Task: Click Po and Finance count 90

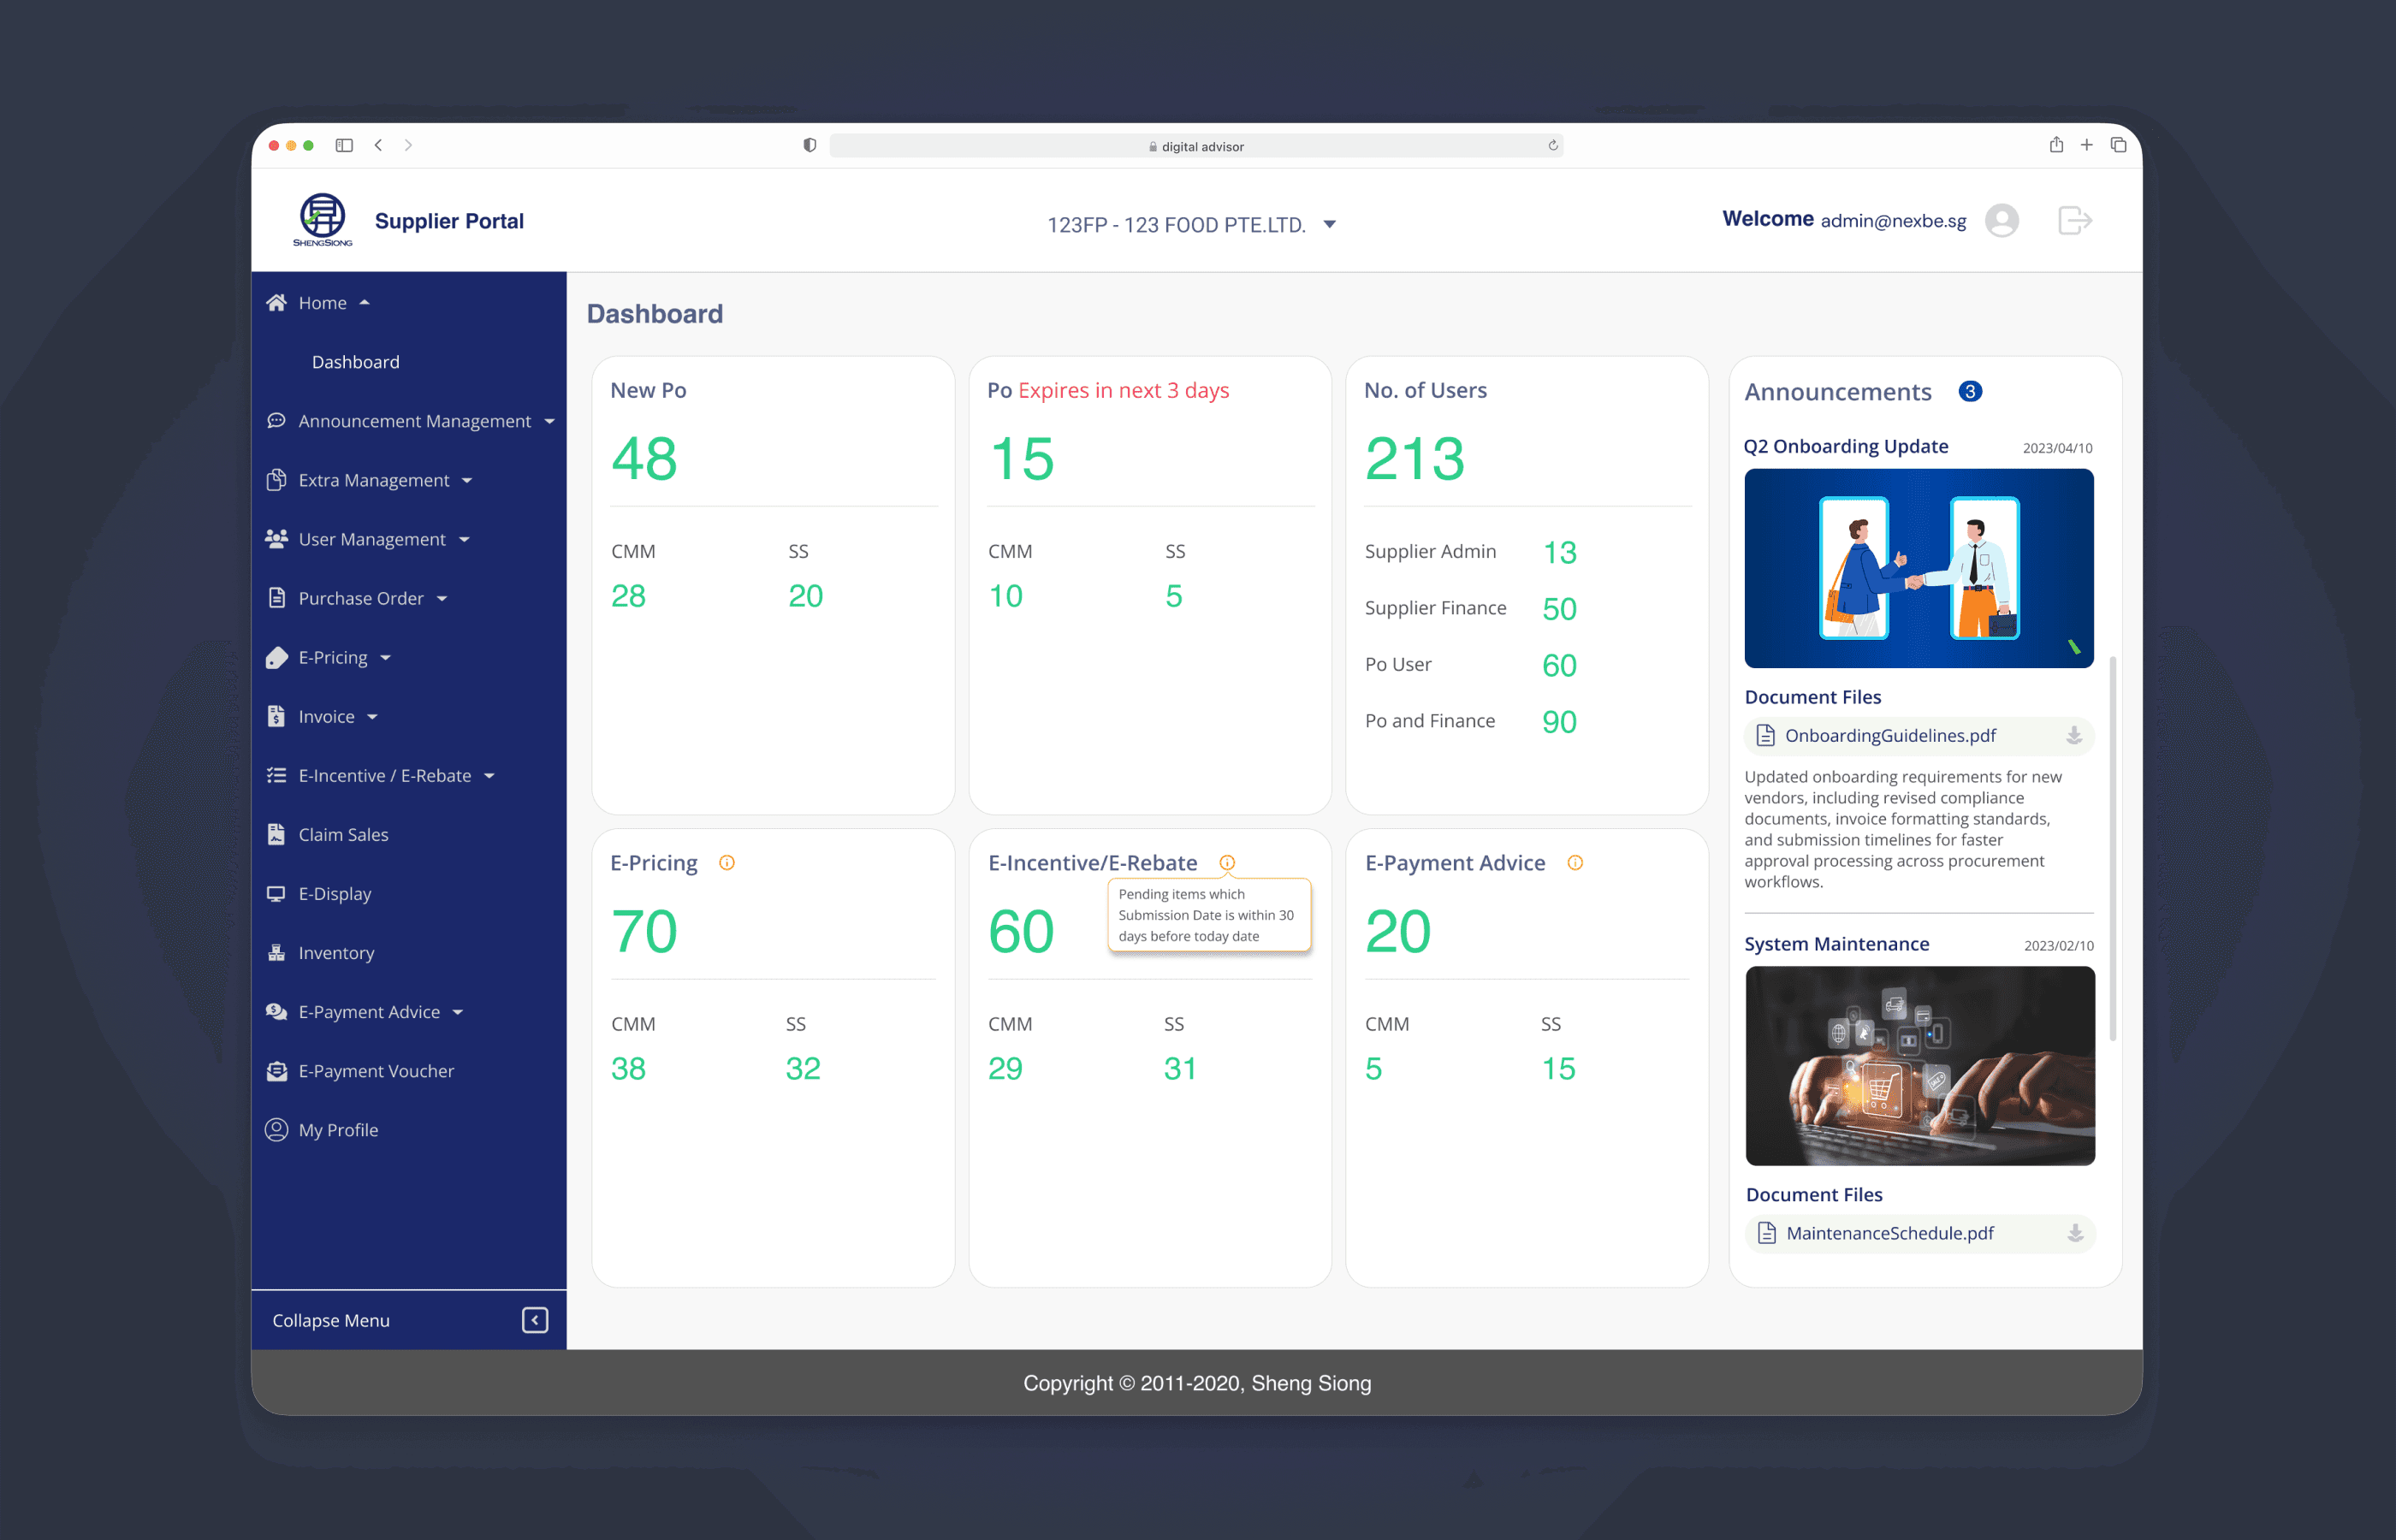Action: pyautogui.click(x=1559, y=722)
